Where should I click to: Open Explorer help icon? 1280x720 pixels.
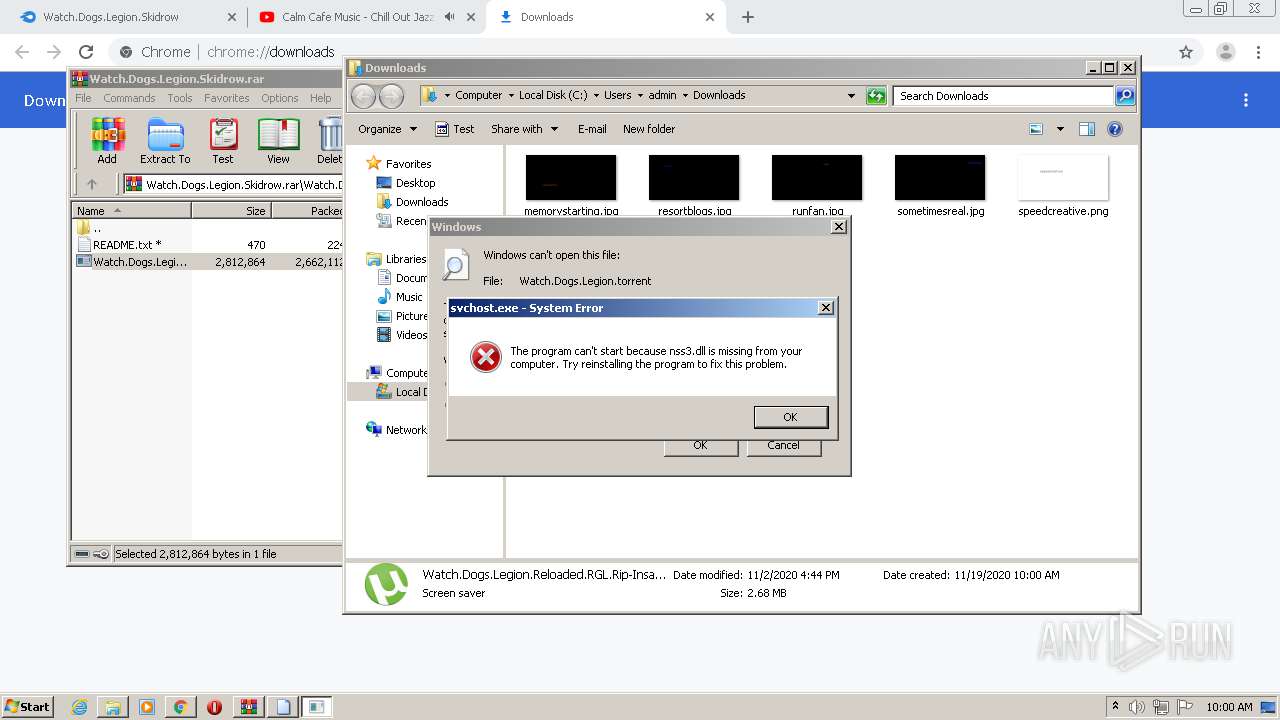1115,129
